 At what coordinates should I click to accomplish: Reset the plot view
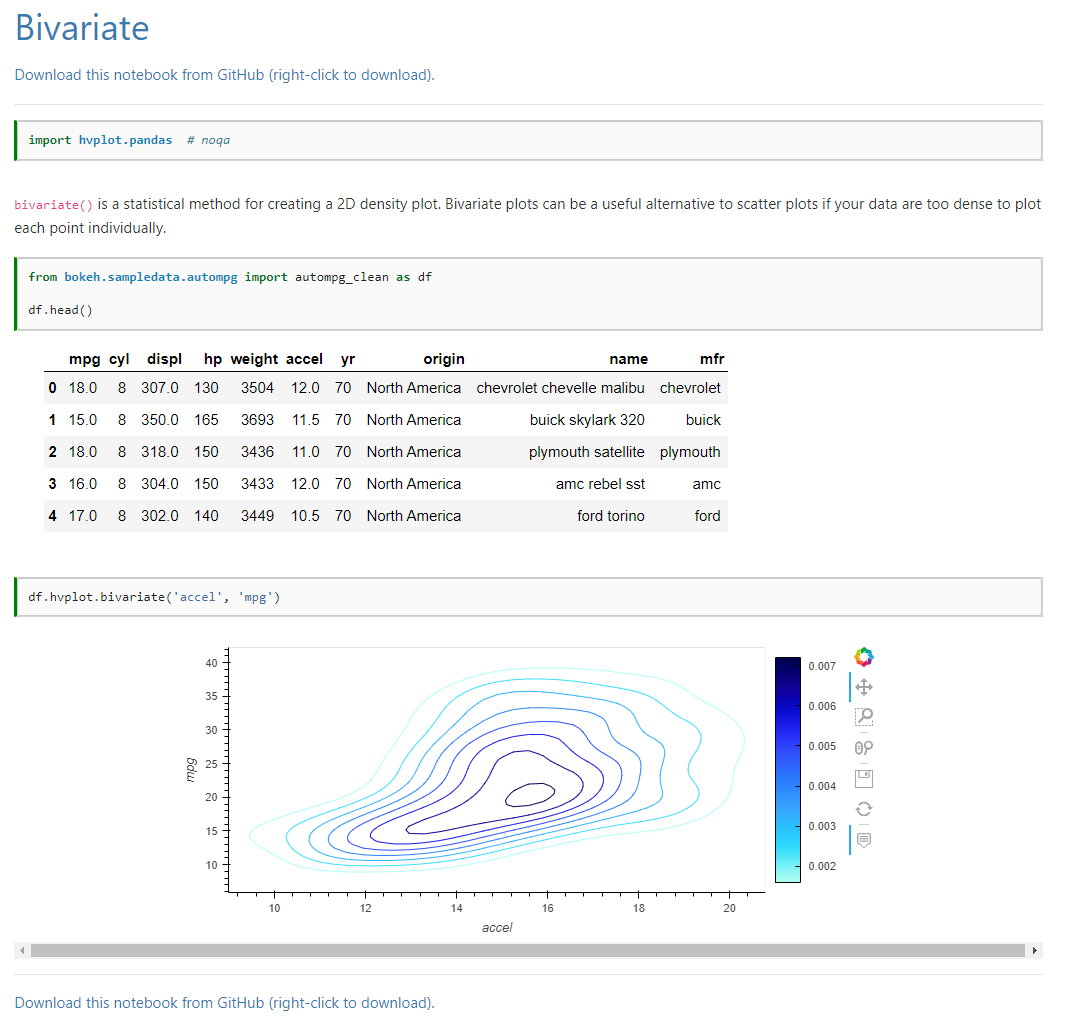click(863, 808)
